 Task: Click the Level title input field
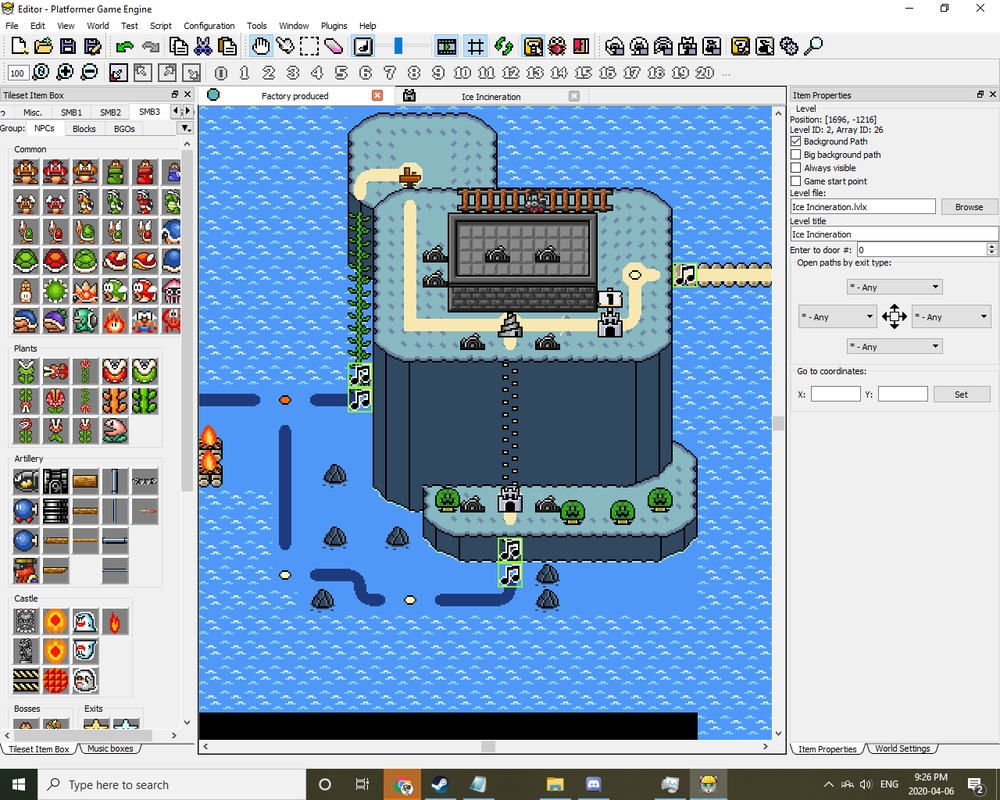click(894, 234)
